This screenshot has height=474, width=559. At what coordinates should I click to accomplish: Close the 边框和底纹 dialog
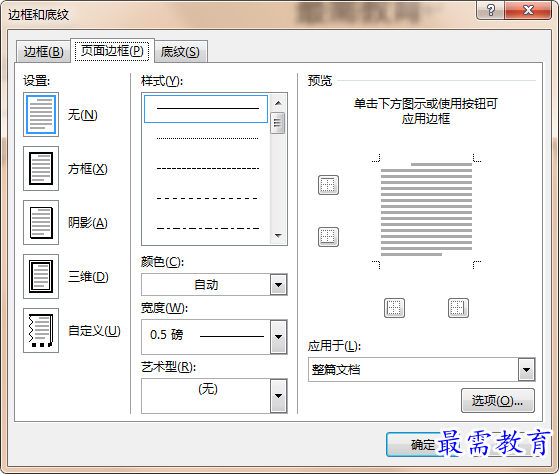[528, 10]
